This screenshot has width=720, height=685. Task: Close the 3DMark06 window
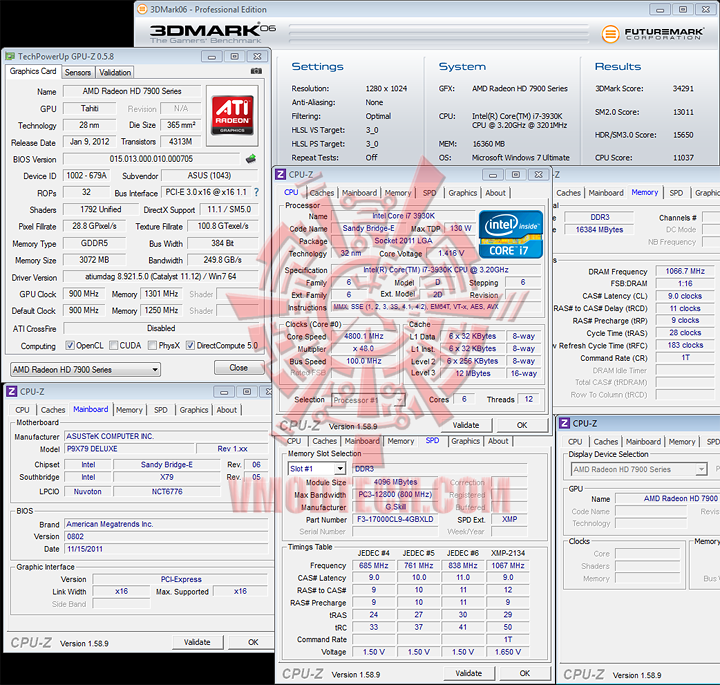706,9
